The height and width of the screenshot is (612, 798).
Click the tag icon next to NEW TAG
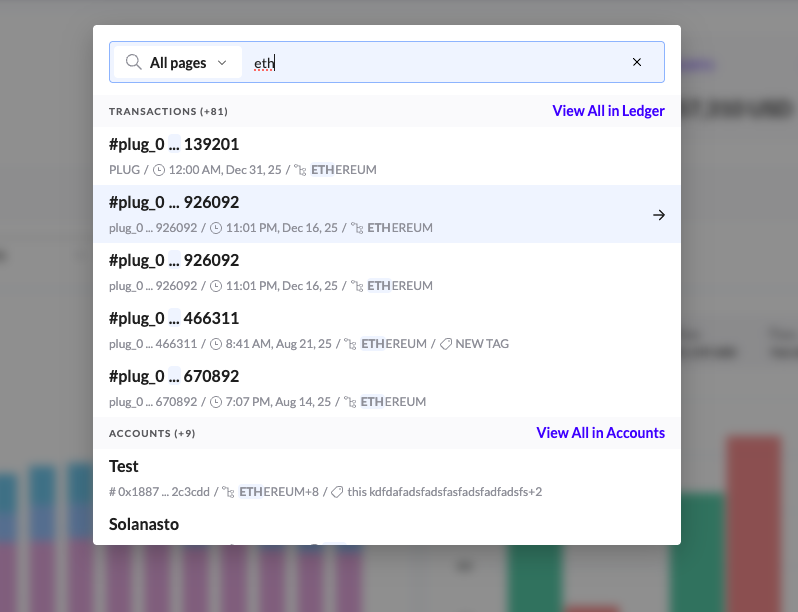[446, 344]
